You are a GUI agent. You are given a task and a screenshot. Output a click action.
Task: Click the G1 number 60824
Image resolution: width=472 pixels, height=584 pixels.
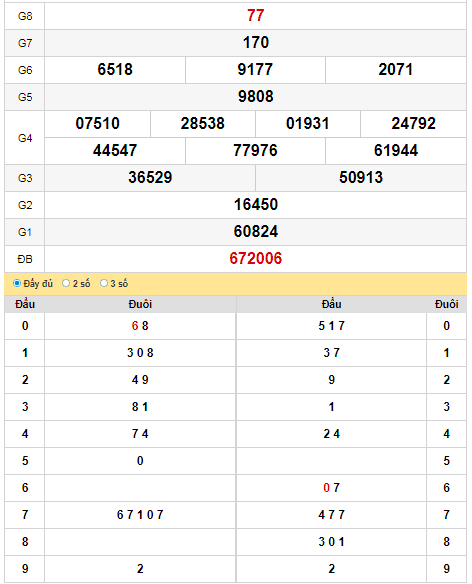[256, 232]
